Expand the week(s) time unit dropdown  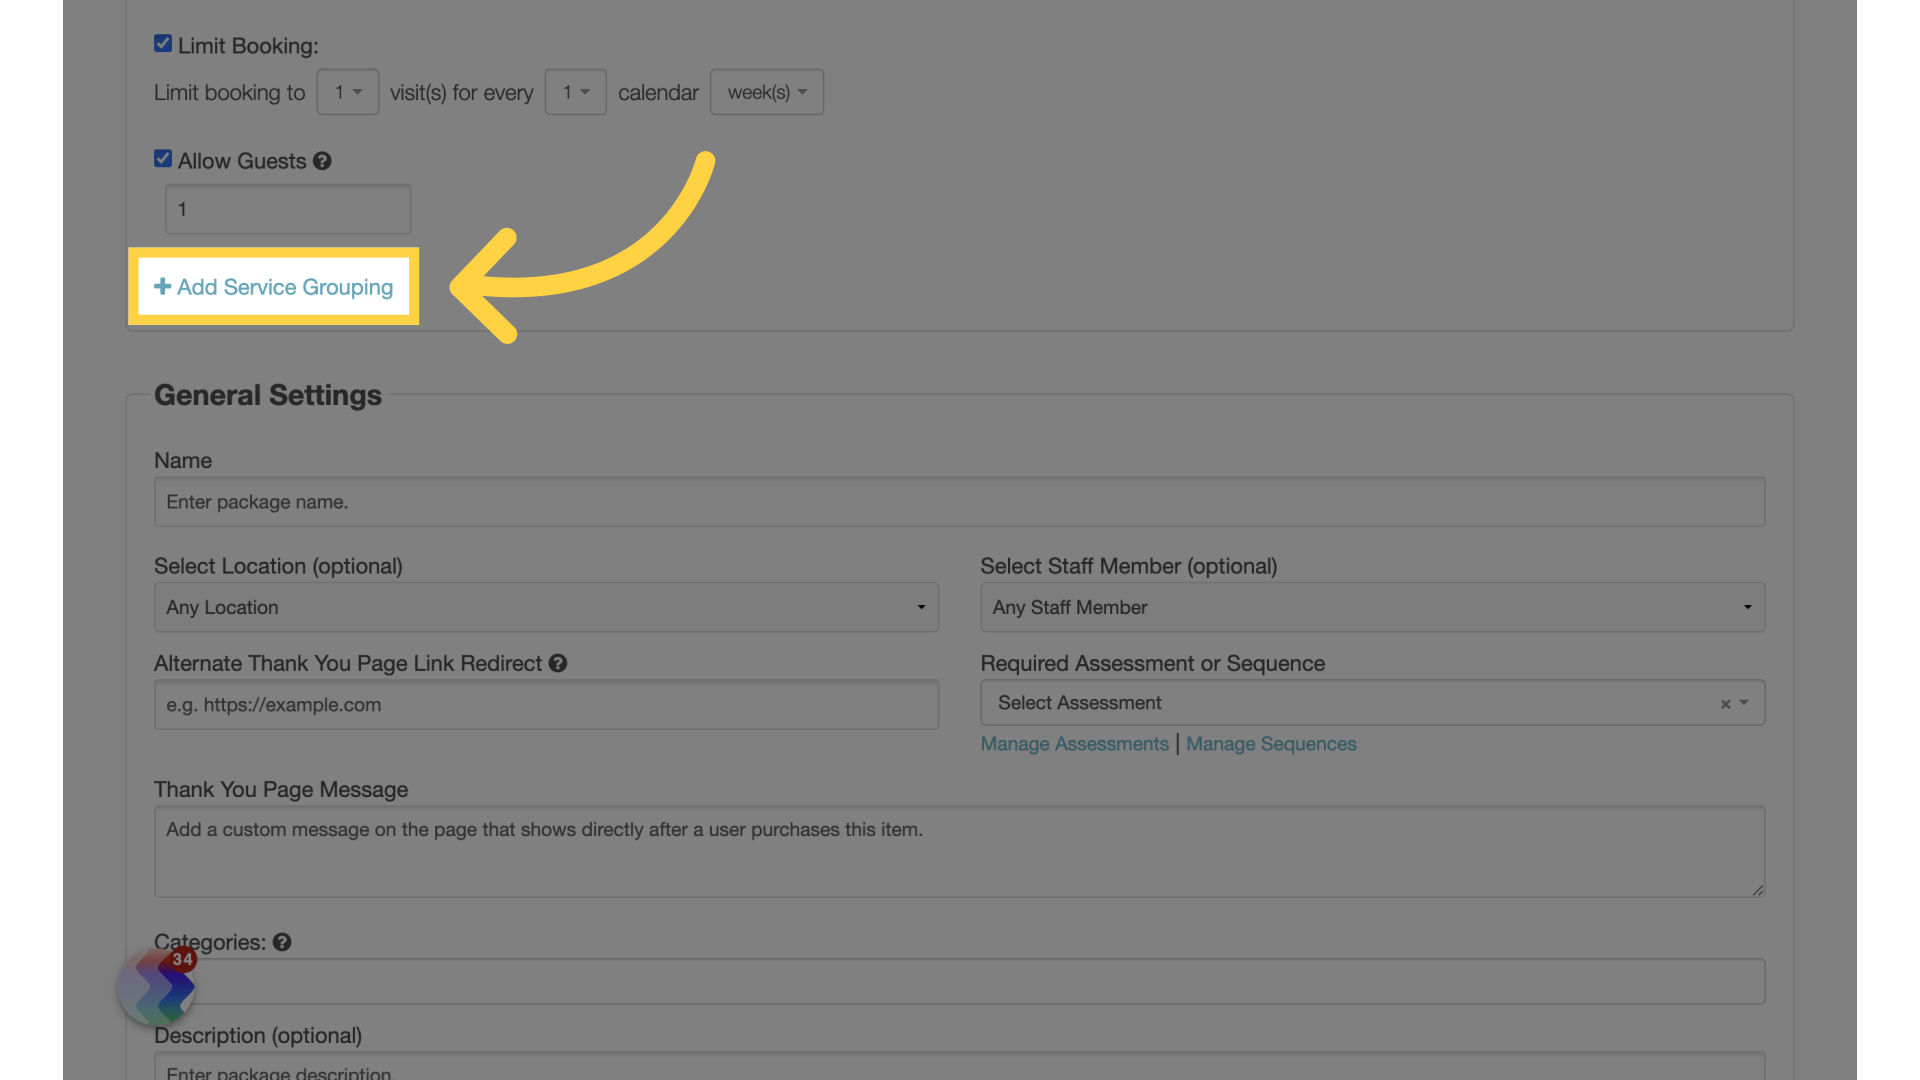coord(766,91)
